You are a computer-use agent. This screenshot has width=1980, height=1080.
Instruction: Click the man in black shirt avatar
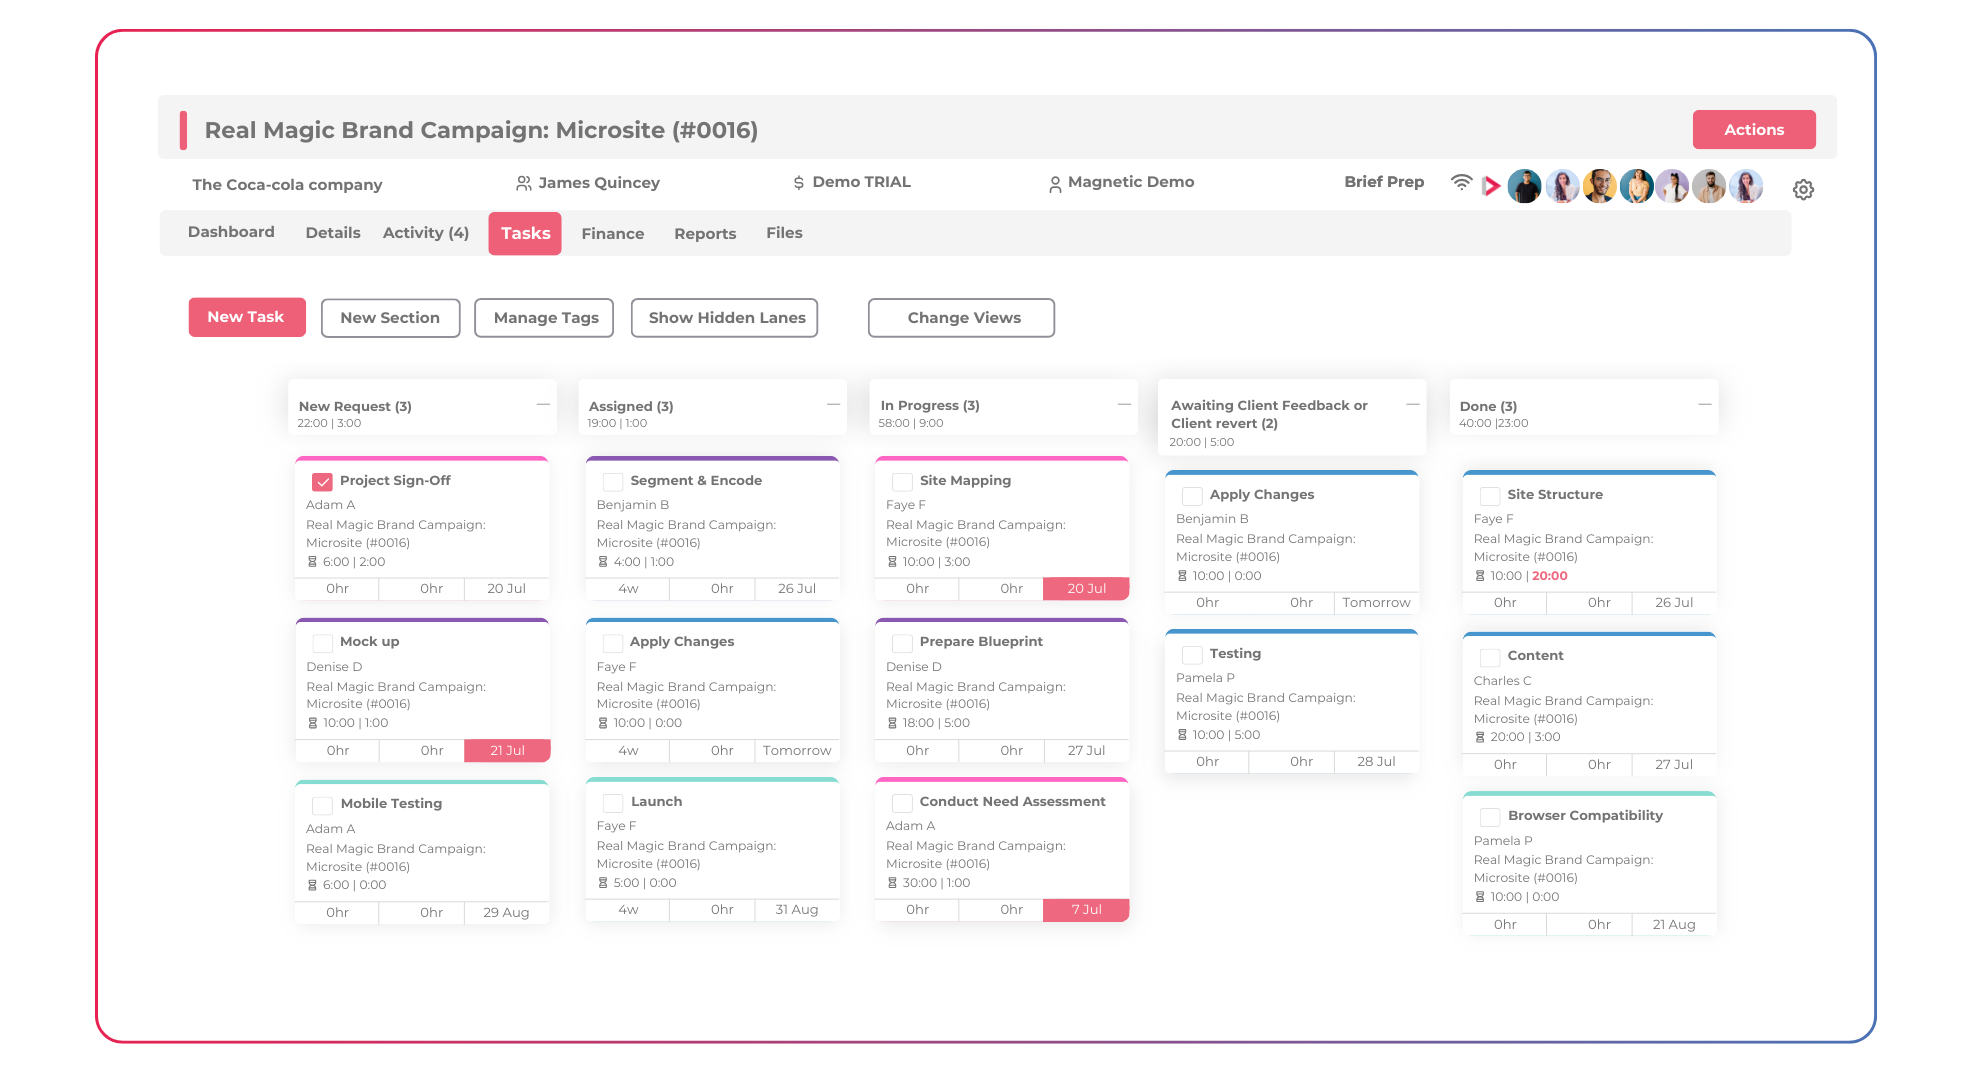coord(1524,187)
